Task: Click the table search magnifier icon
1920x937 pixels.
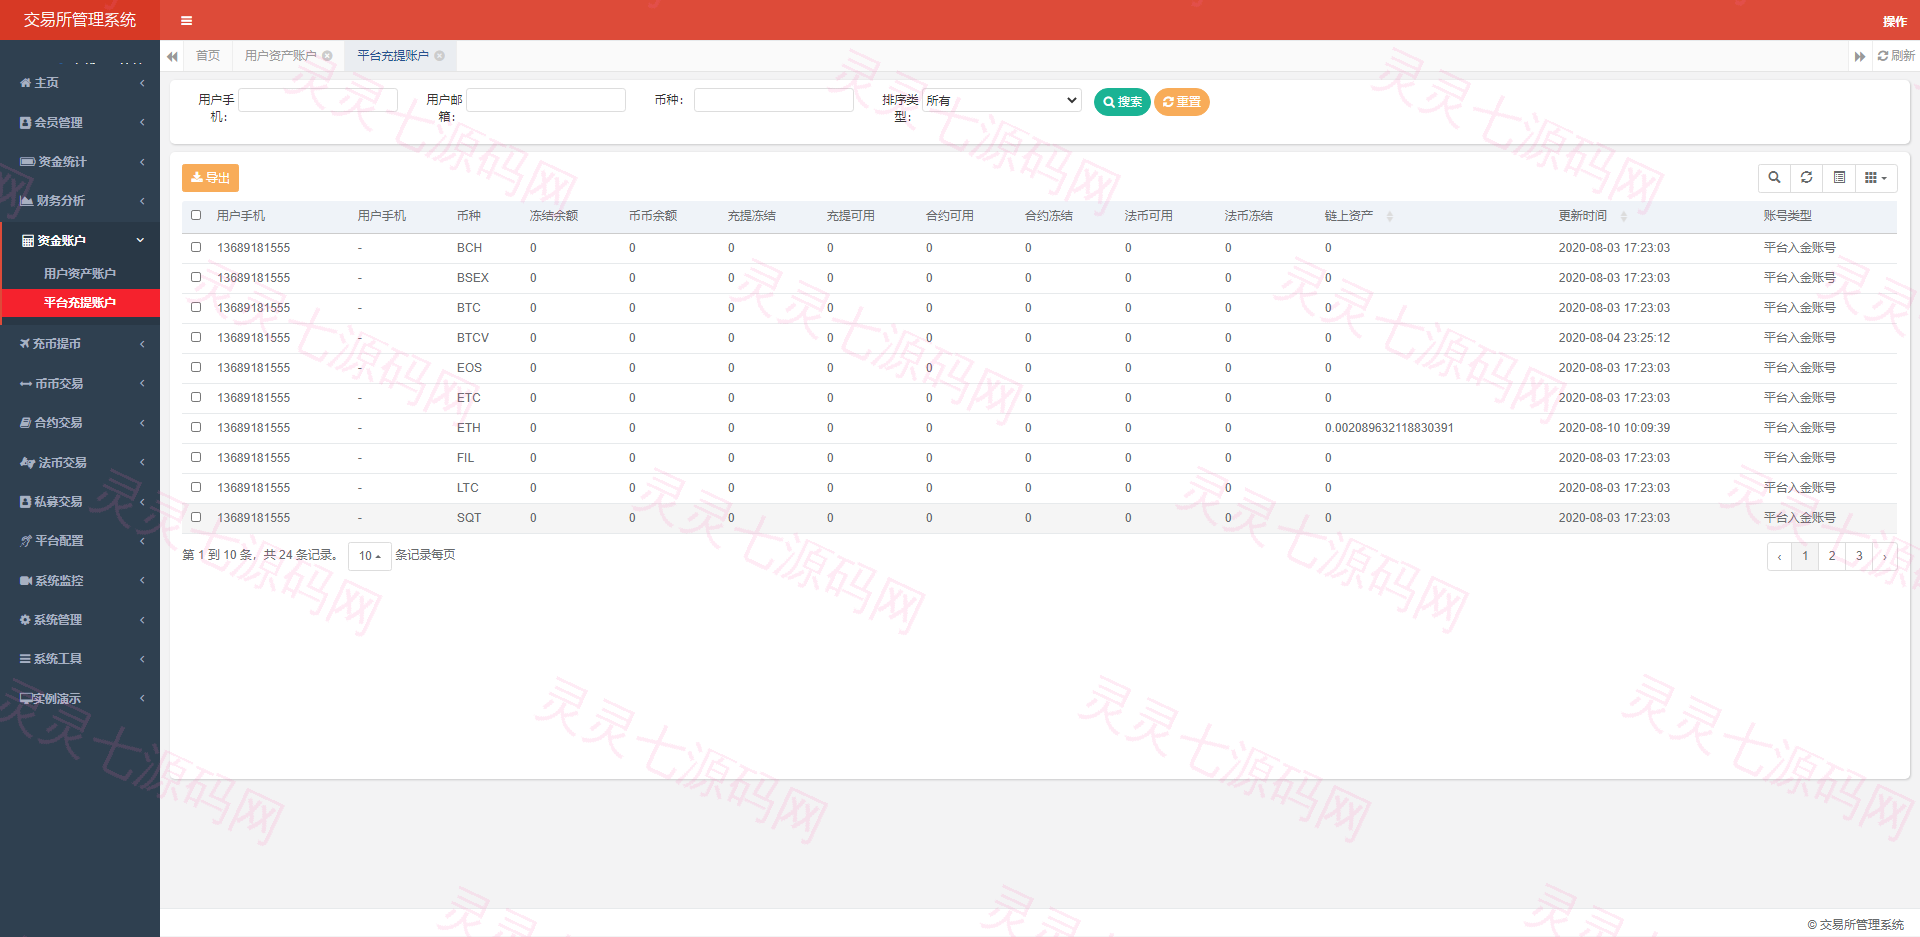Action: coord(1774,178)
